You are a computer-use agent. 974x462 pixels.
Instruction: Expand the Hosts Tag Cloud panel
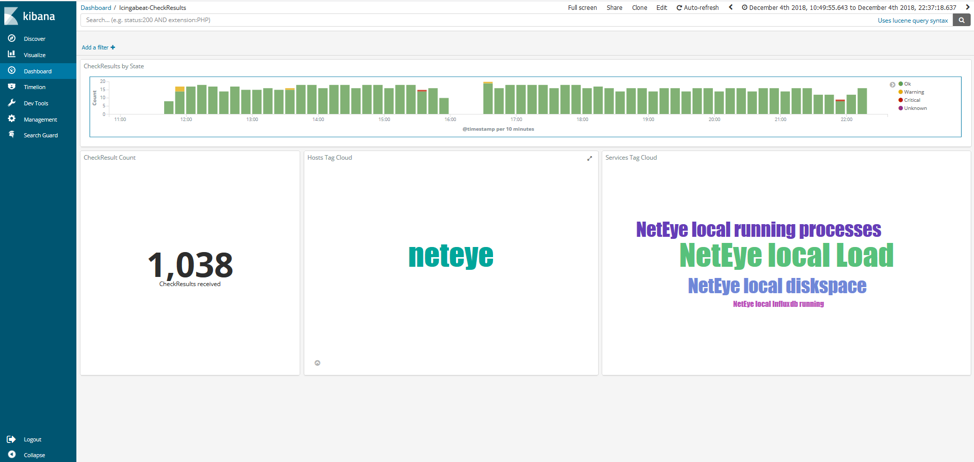589,158
